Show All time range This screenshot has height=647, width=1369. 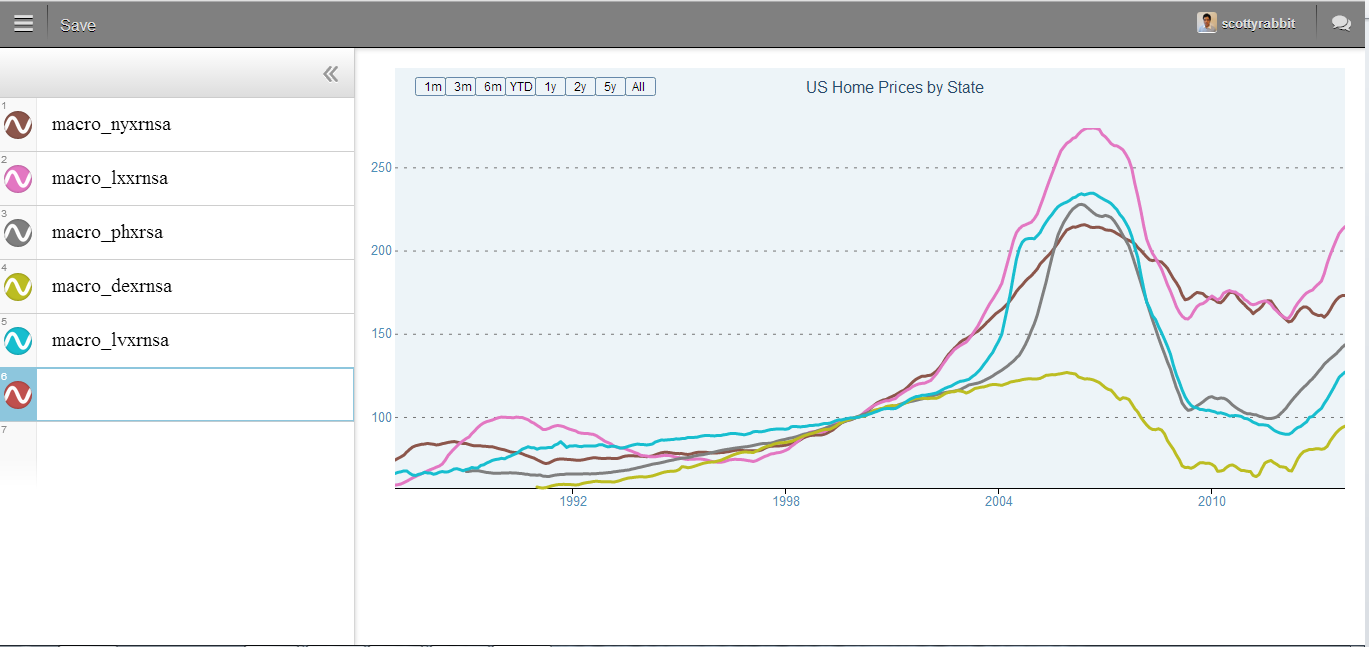point(639,87)
